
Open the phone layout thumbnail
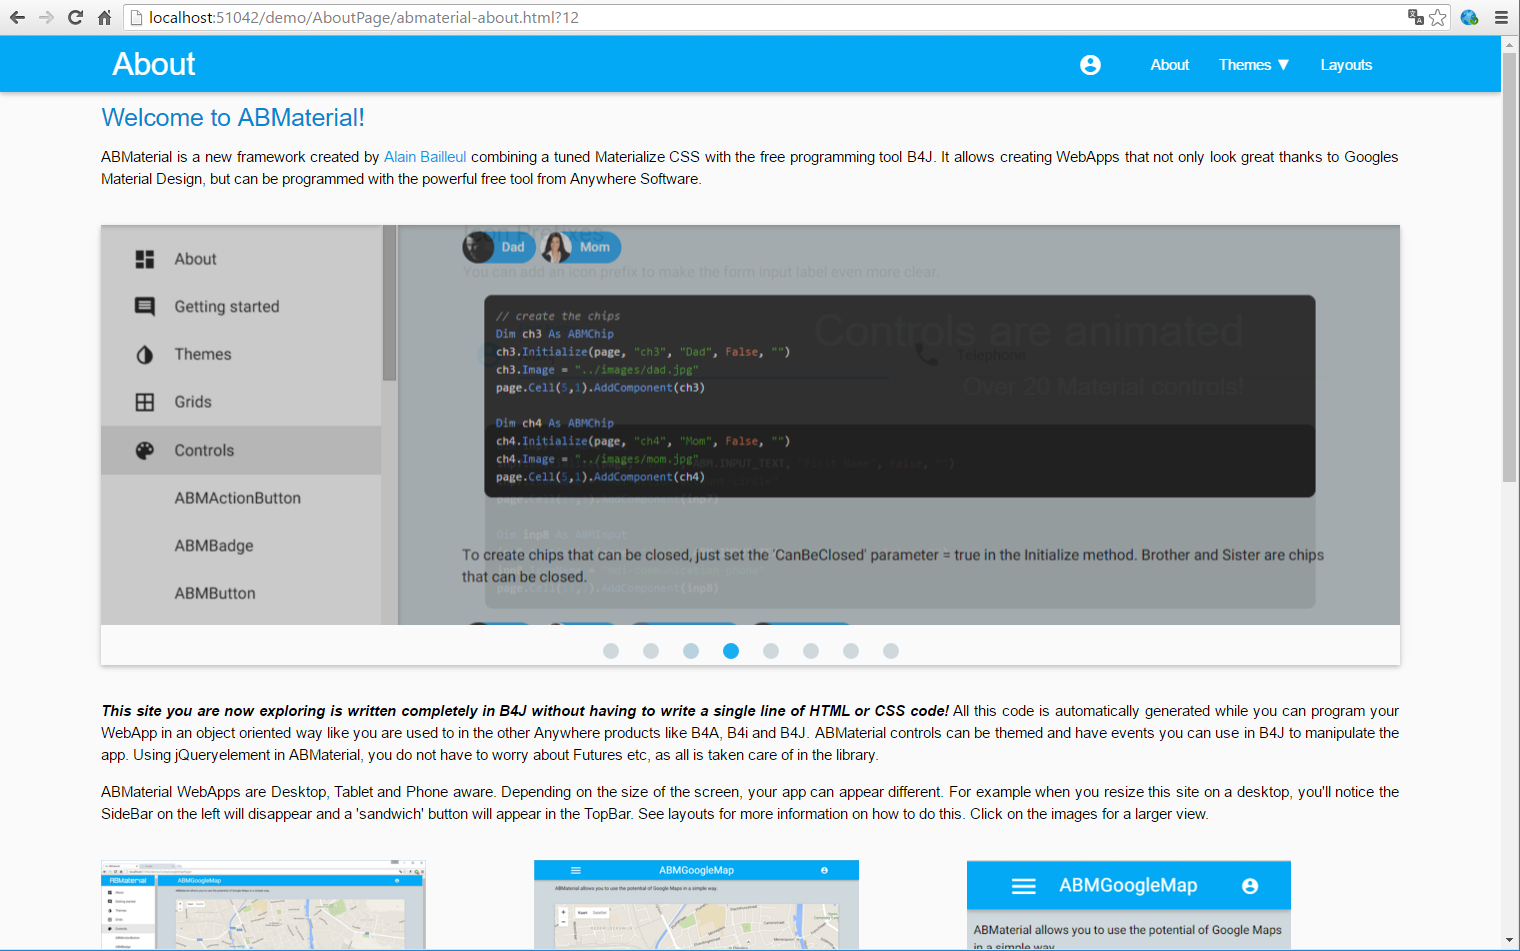tap(1129, 905)
